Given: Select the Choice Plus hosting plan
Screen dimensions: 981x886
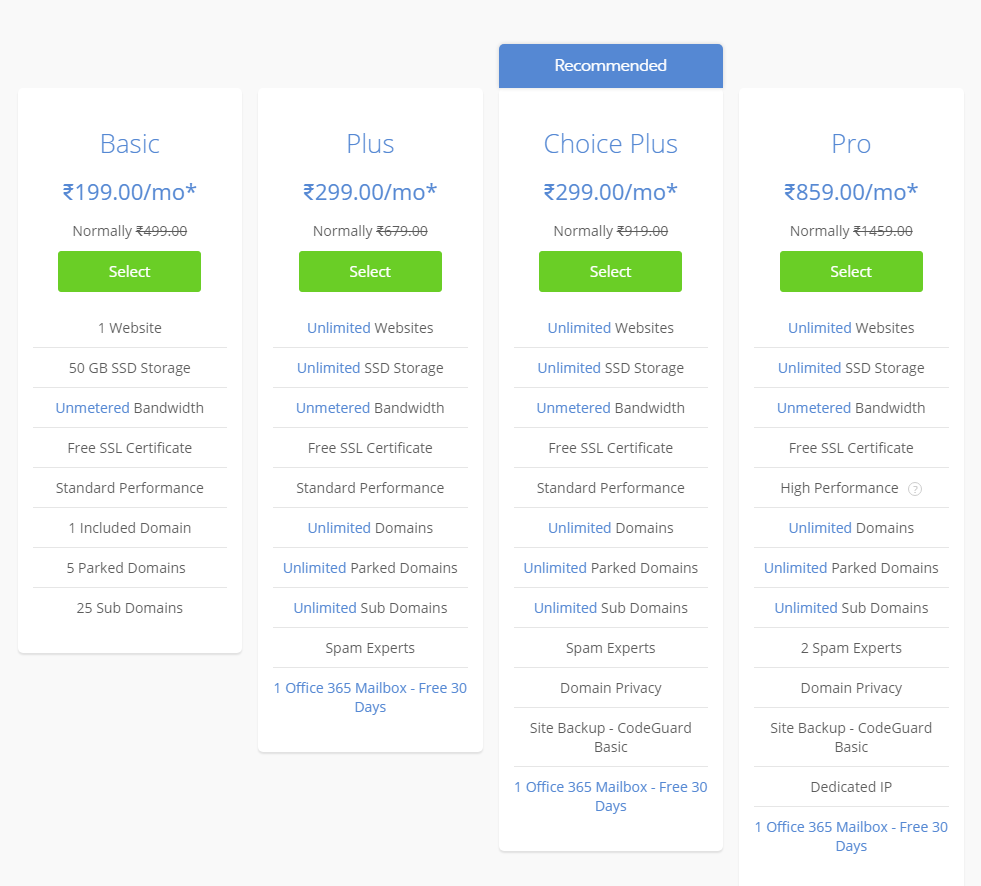Looking at the screenshot, I should click(611, 272).
